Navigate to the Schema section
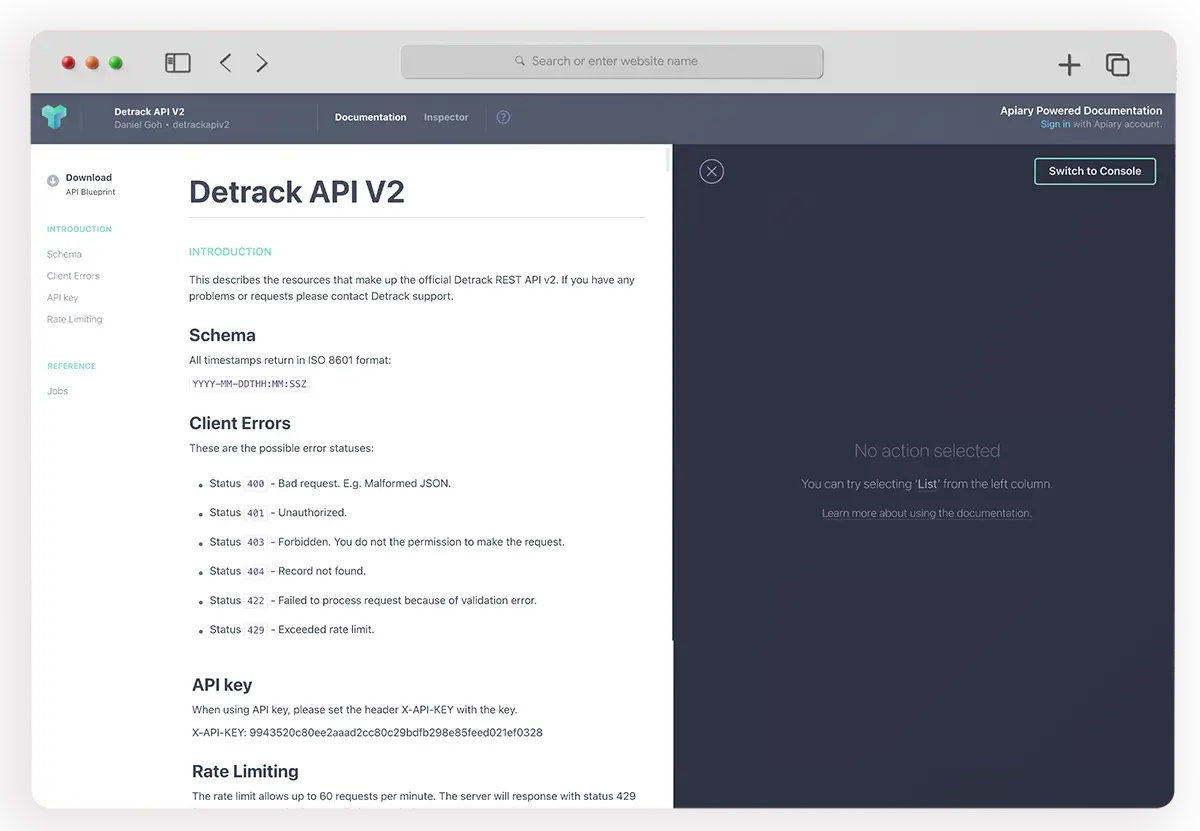Image resolution: width=1200 pixels, height=831 pixels. click(64, 254)
